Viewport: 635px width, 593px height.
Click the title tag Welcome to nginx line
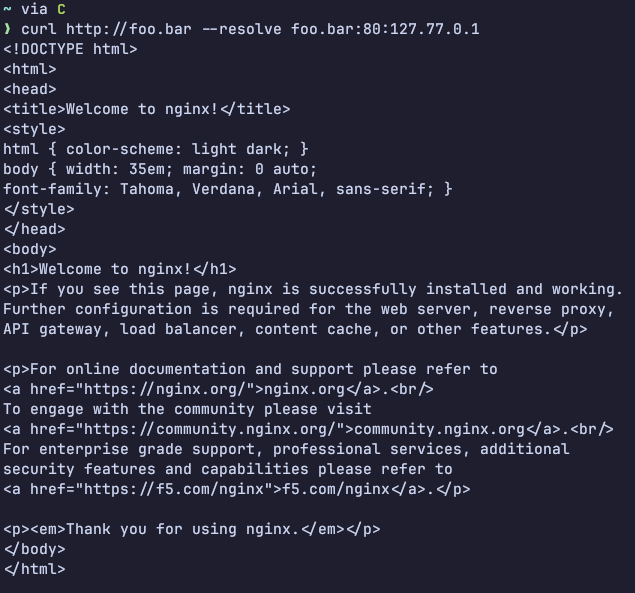pos(147,109)
